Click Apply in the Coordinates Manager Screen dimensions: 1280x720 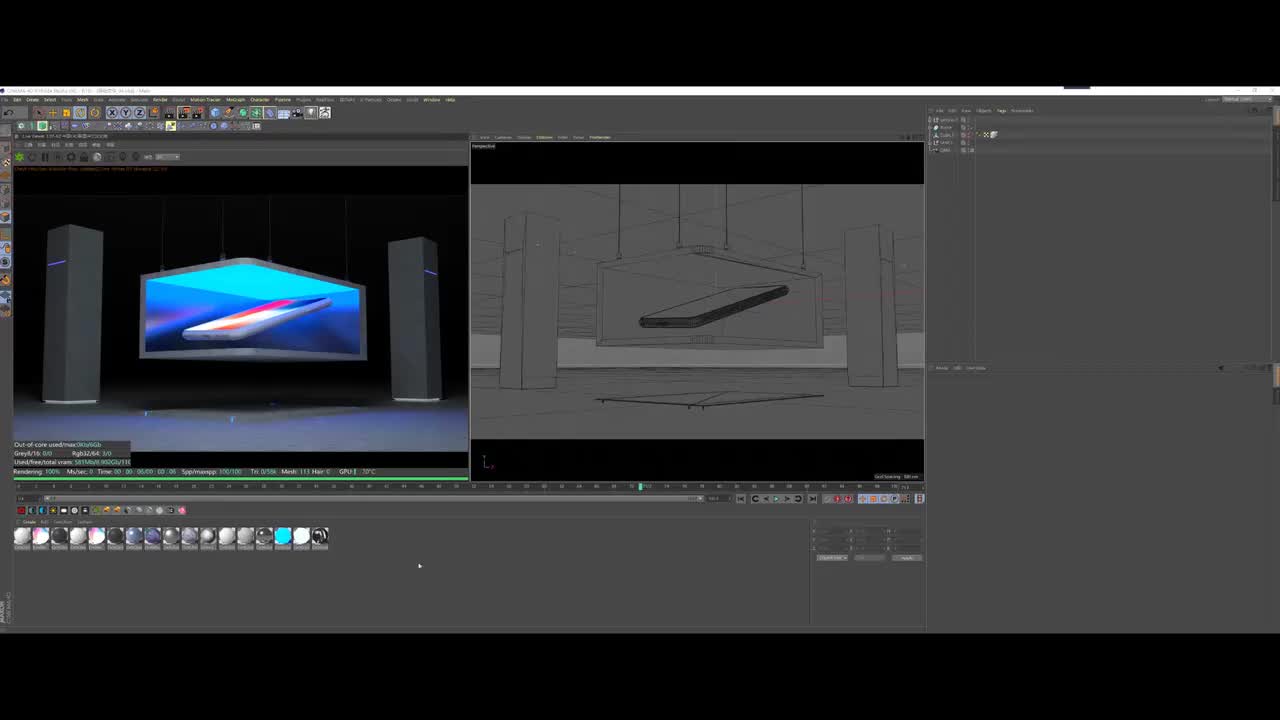(x=906, y=557)
